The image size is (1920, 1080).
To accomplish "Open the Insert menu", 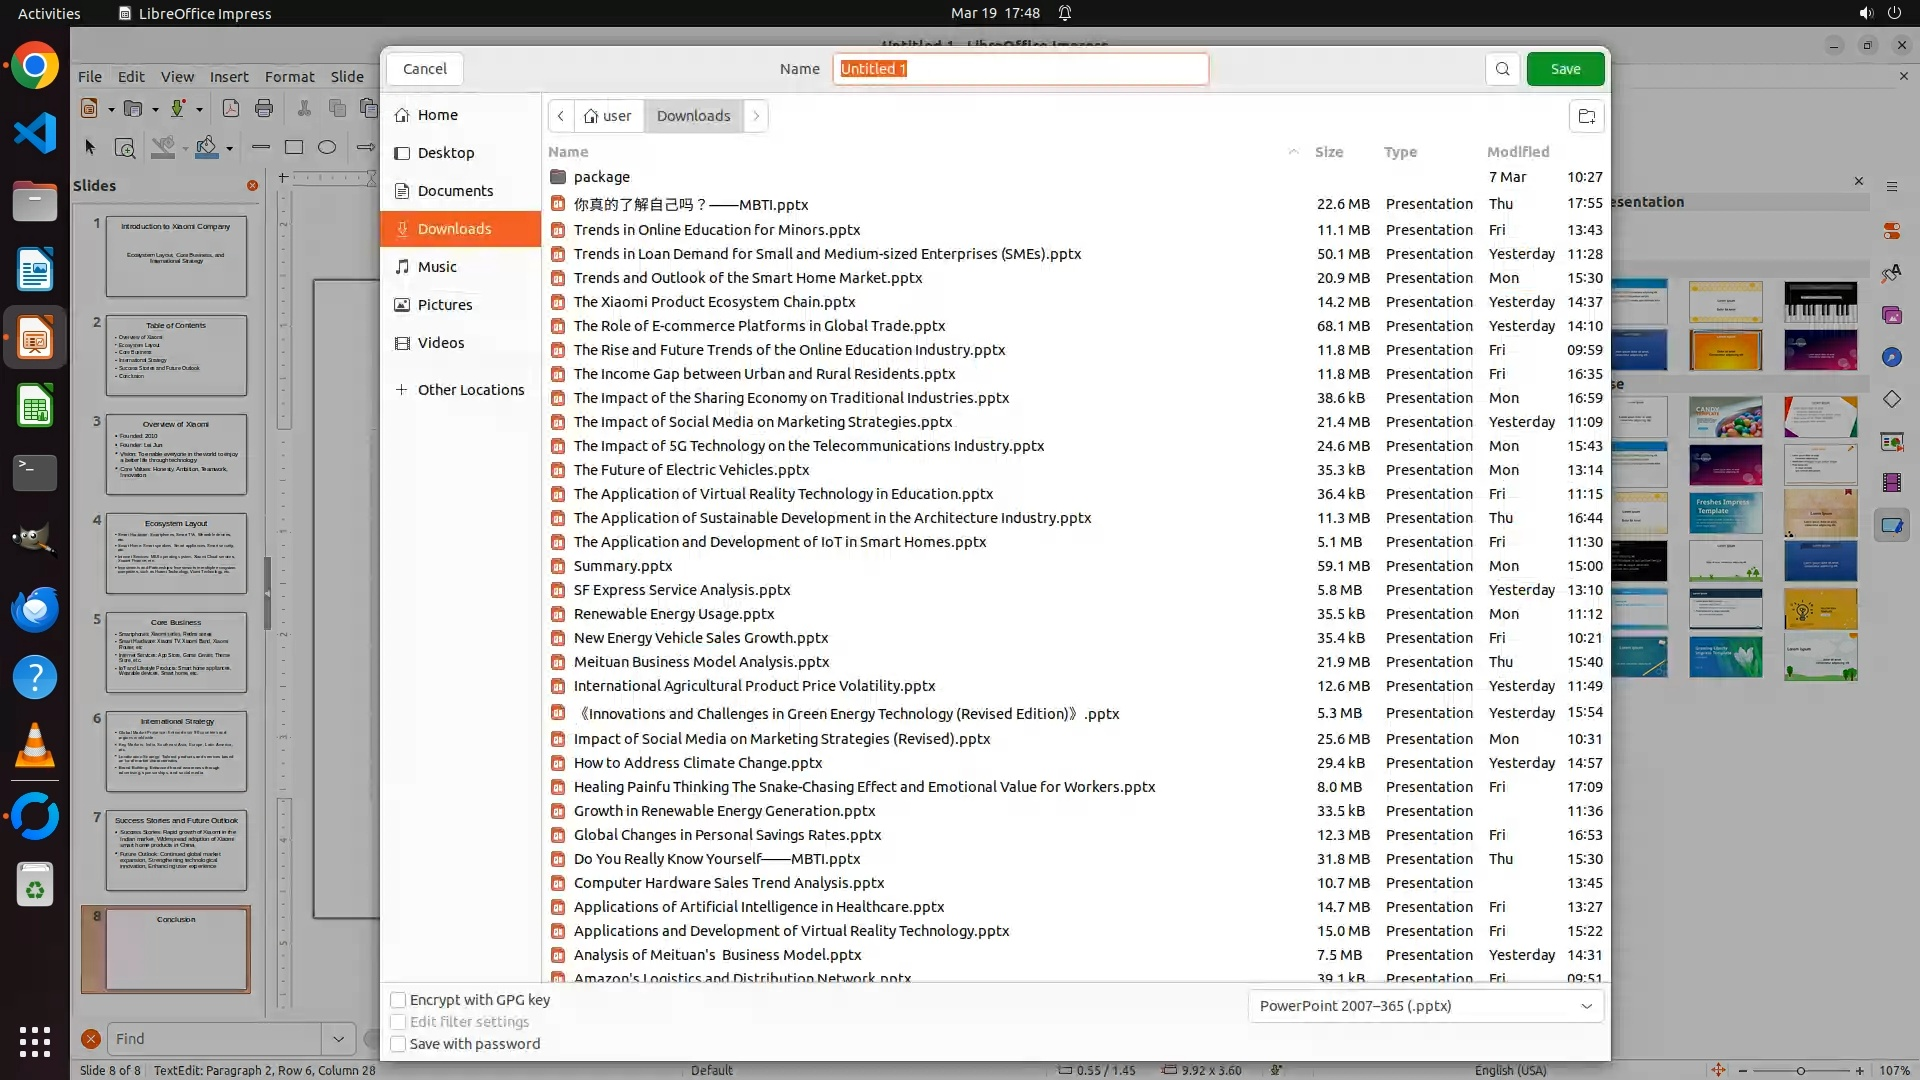I will (x=229, y=77).
